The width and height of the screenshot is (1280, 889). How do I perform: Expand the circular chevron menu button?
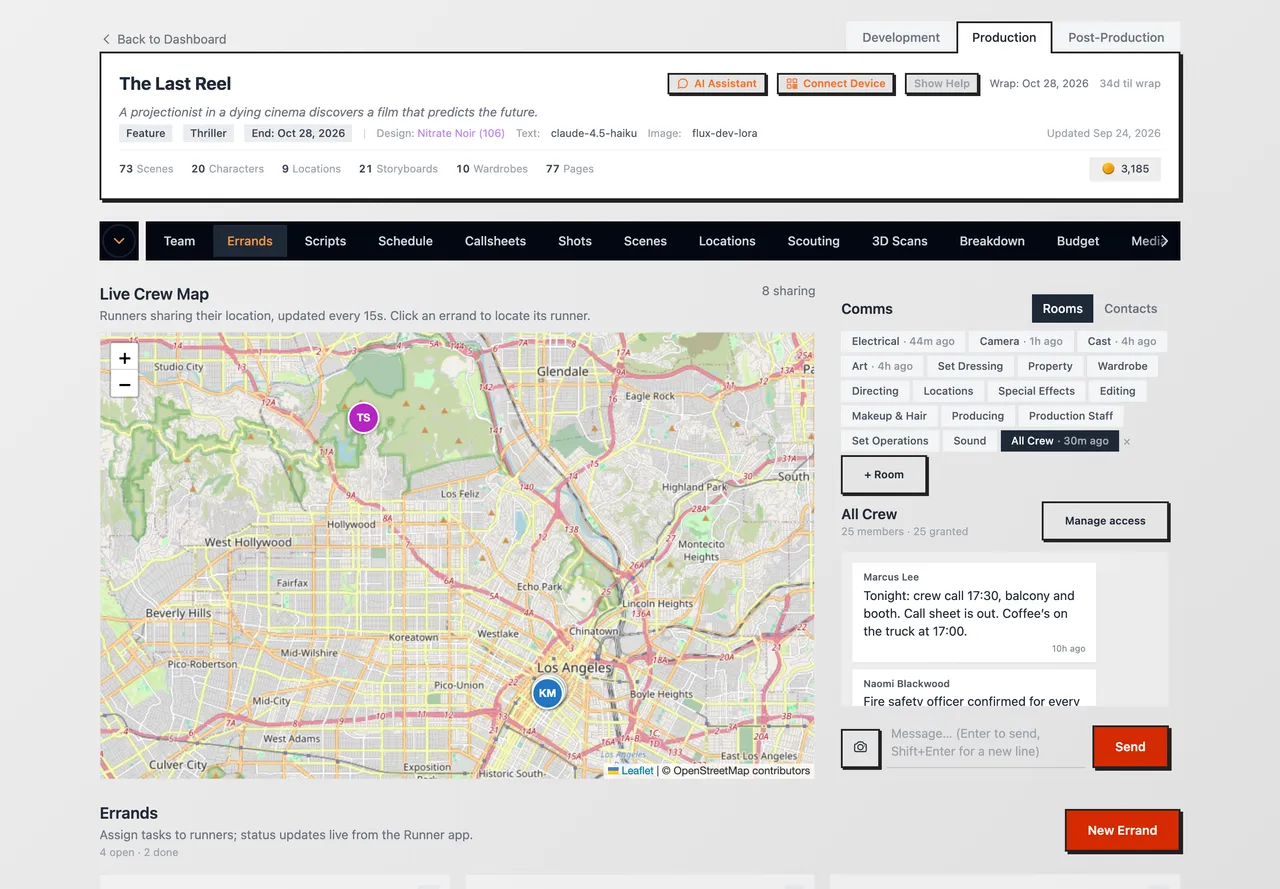pos(119,241)
